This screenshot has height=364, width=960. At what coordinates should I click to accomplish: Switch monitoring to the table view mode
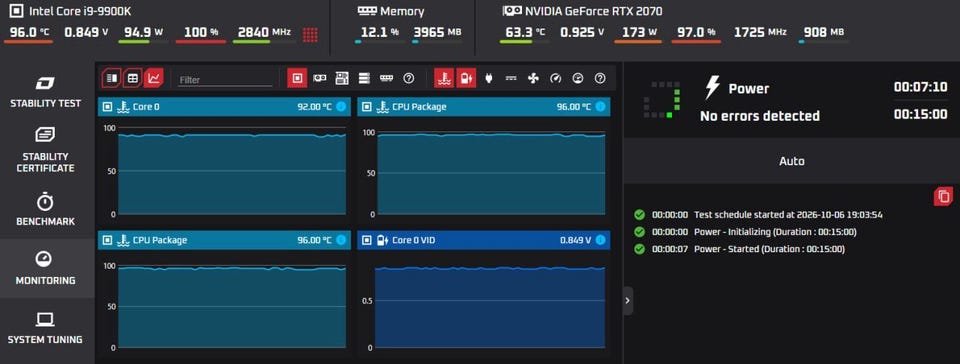pyautogui.click(x=133, y=78)
